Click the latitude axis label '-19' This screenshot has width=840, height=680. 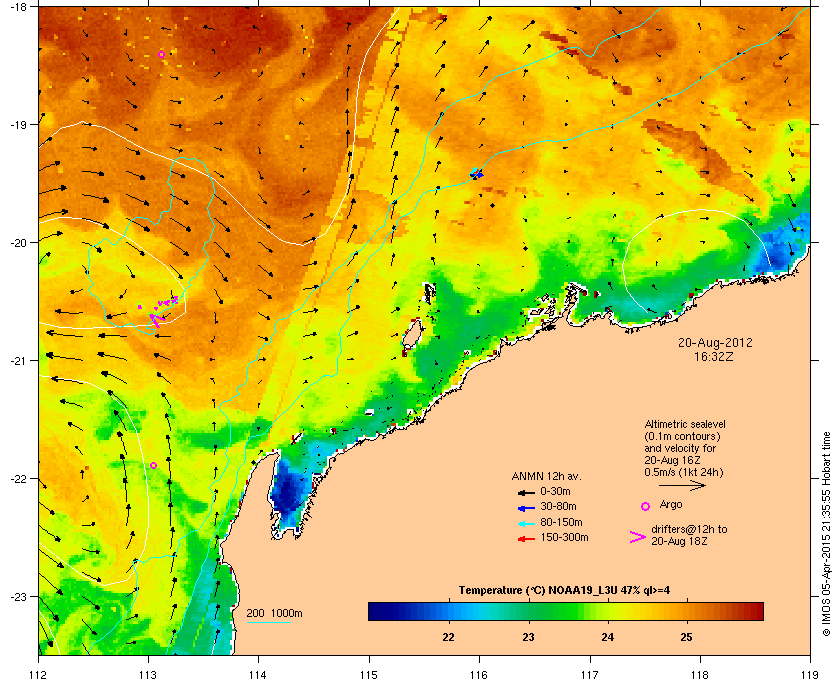tap(18, 125)
